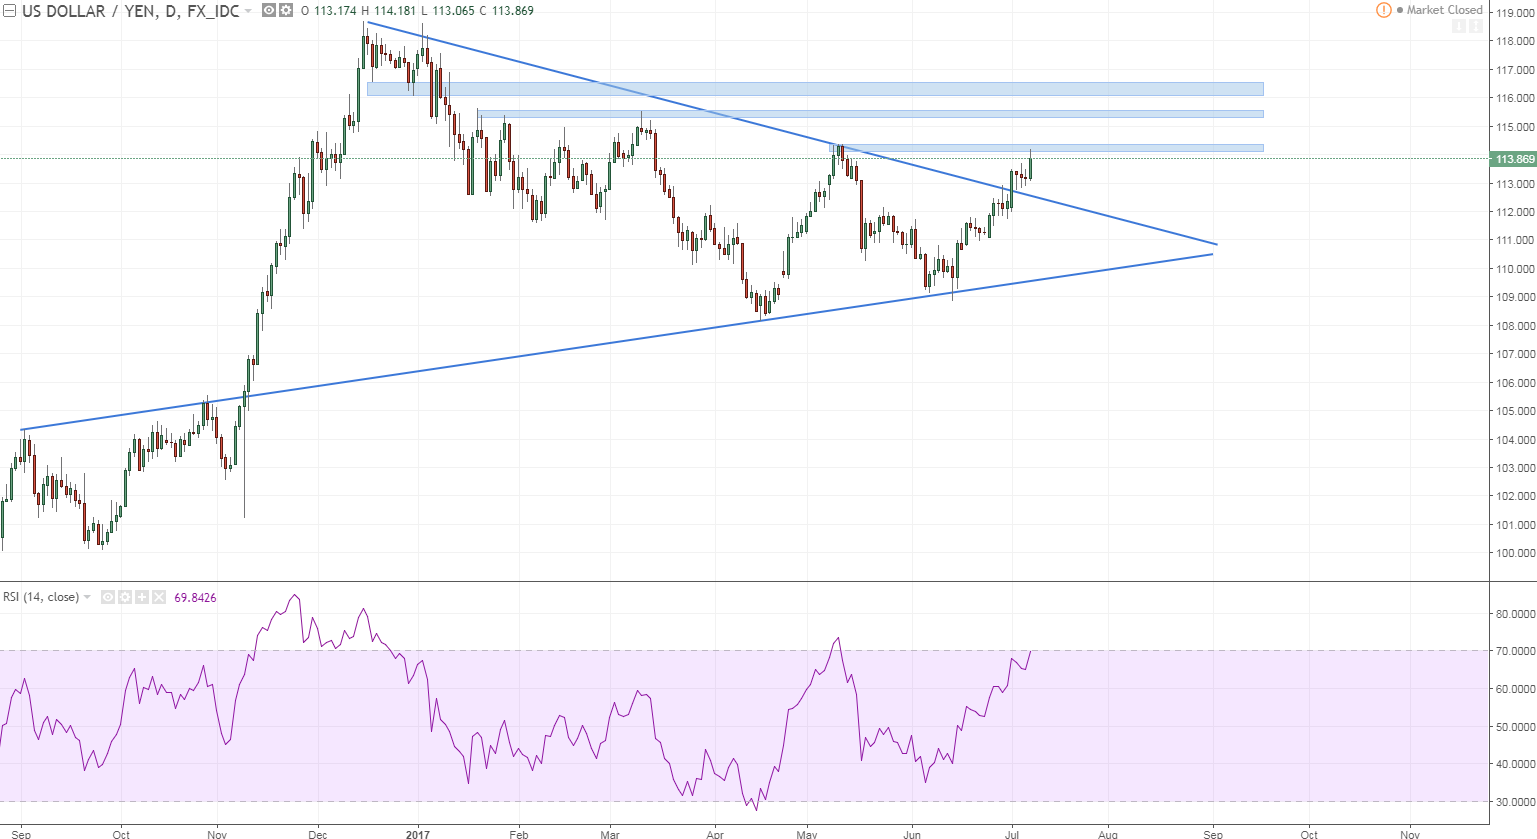This screenshot has height=839, width=1537.
Task: Collapse the USD/YEN legend with minus box
Action: click(x=9, y=11)
